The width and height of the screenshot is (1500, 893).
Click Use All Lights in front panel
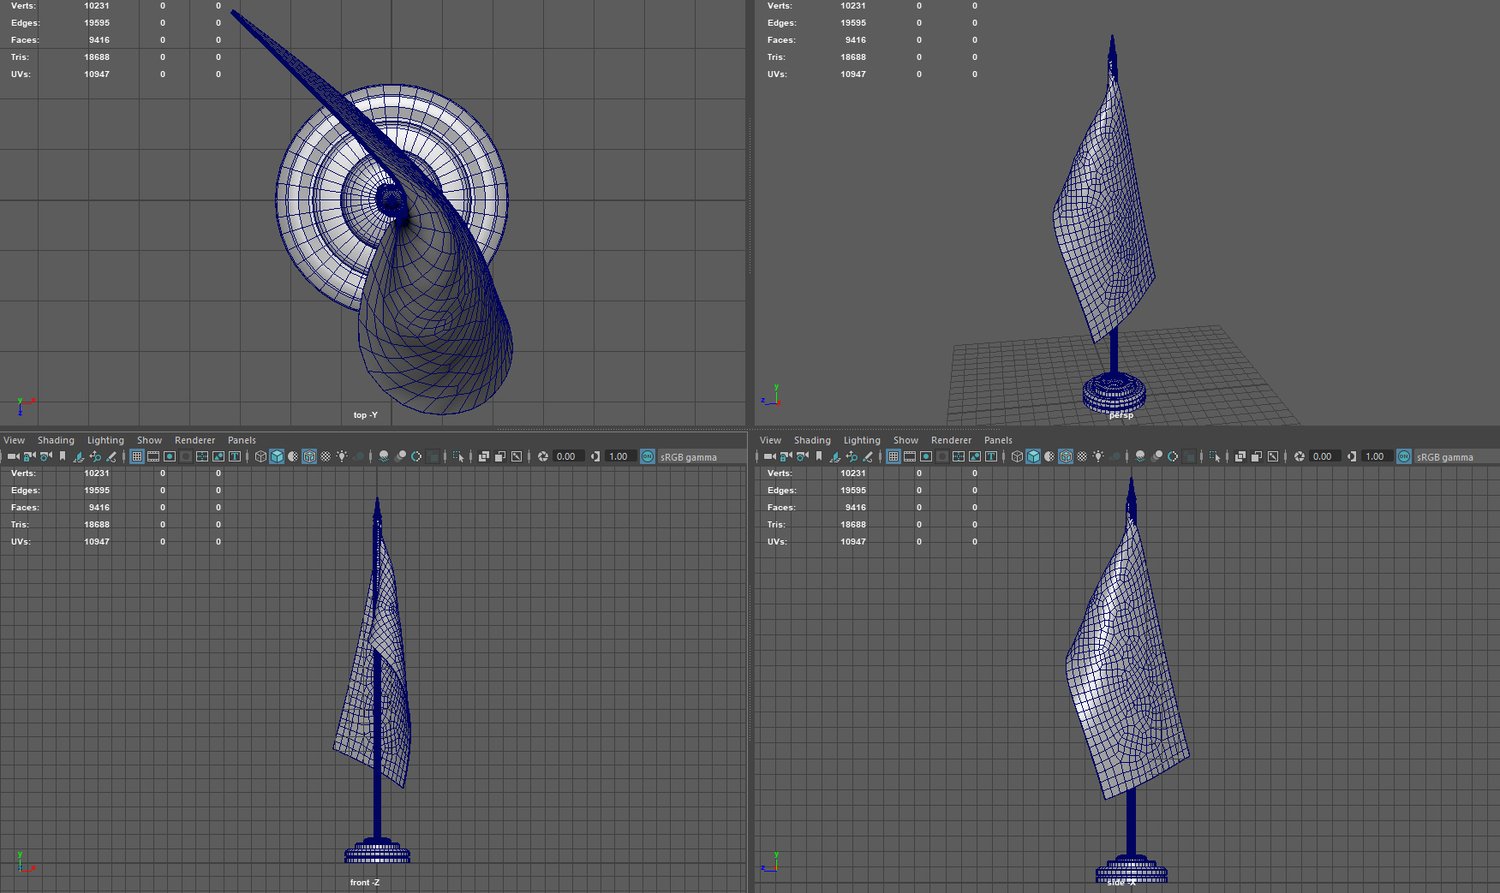342,457
